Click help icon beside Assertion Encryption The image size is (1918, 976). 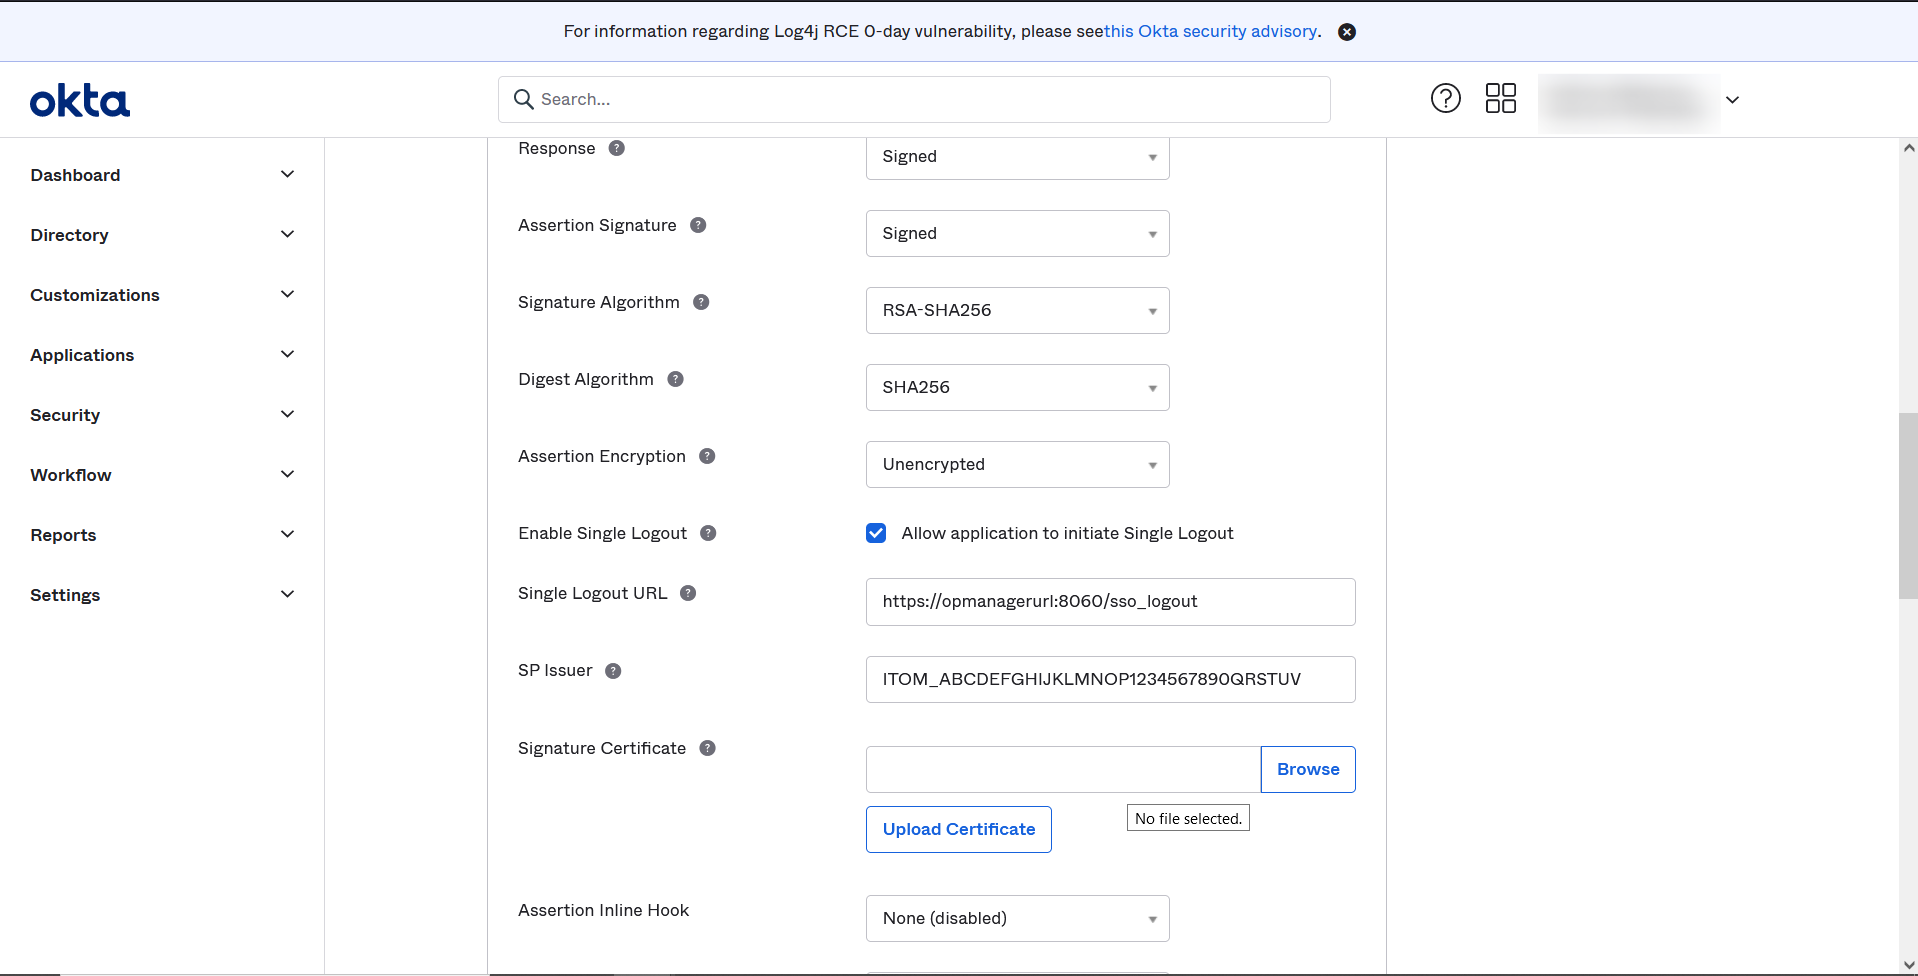(x=707, y=457)
